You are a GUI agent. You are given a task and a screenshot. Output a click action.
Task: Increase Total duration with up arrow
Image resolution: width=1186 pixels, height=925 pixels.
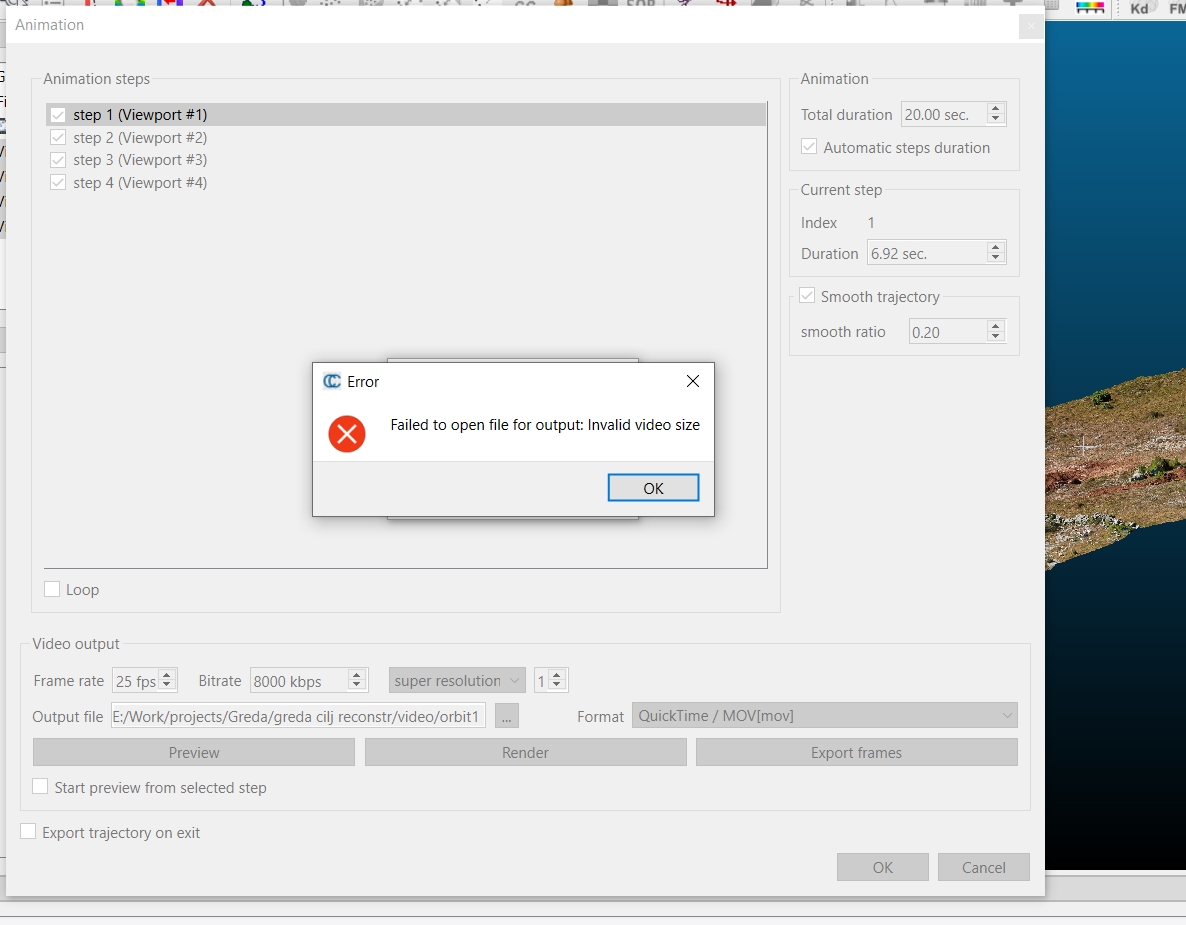[995, 108]
